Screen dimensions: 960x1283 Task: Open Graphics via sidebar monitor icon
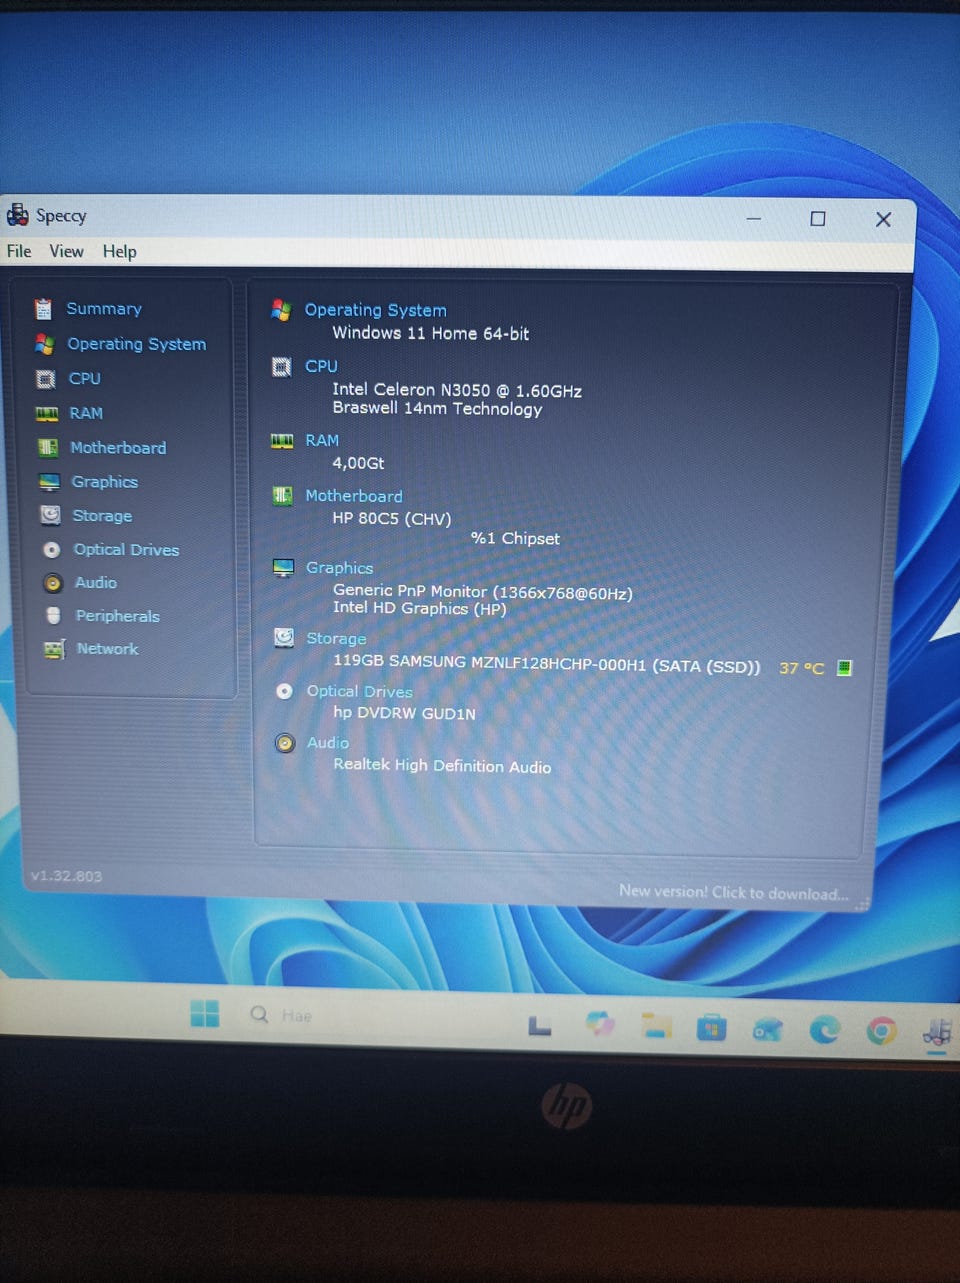(49, 482)
